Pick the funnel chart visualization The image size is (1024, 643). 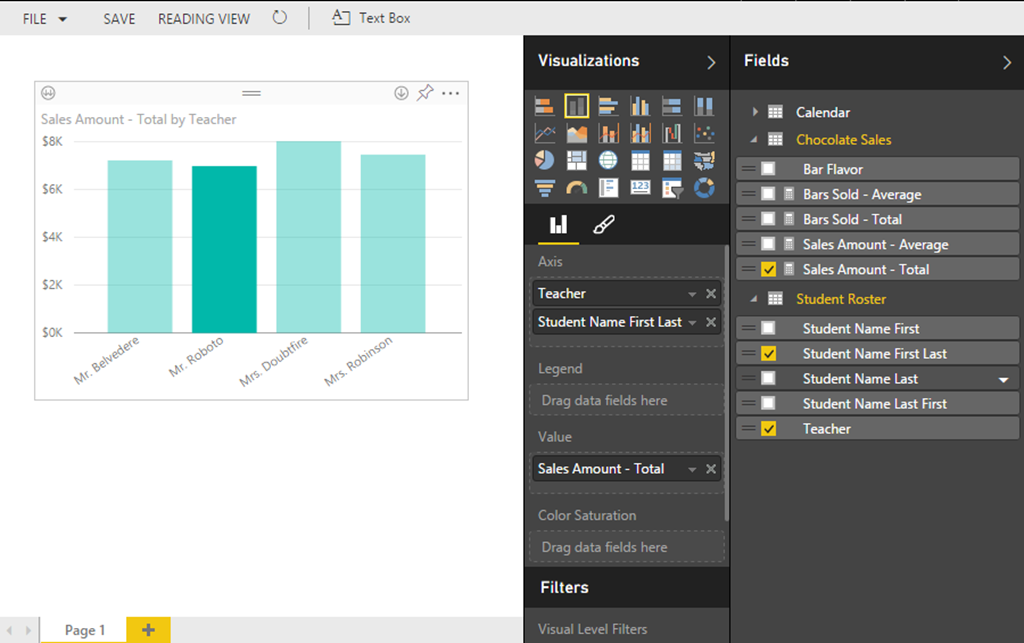point(545,187)
